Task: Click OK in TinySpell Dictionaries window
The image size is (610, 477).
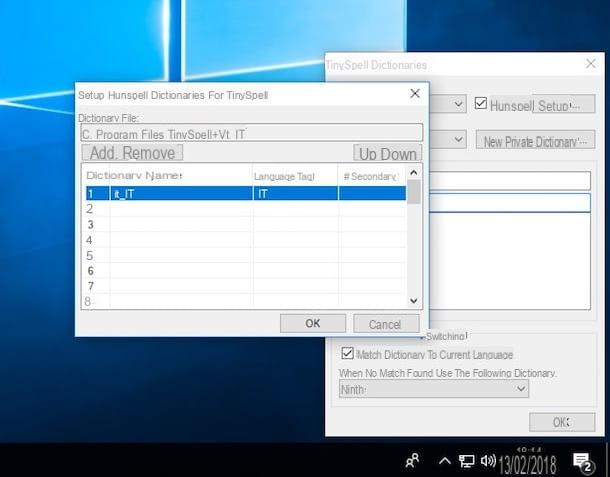Action: pos(562,422)
